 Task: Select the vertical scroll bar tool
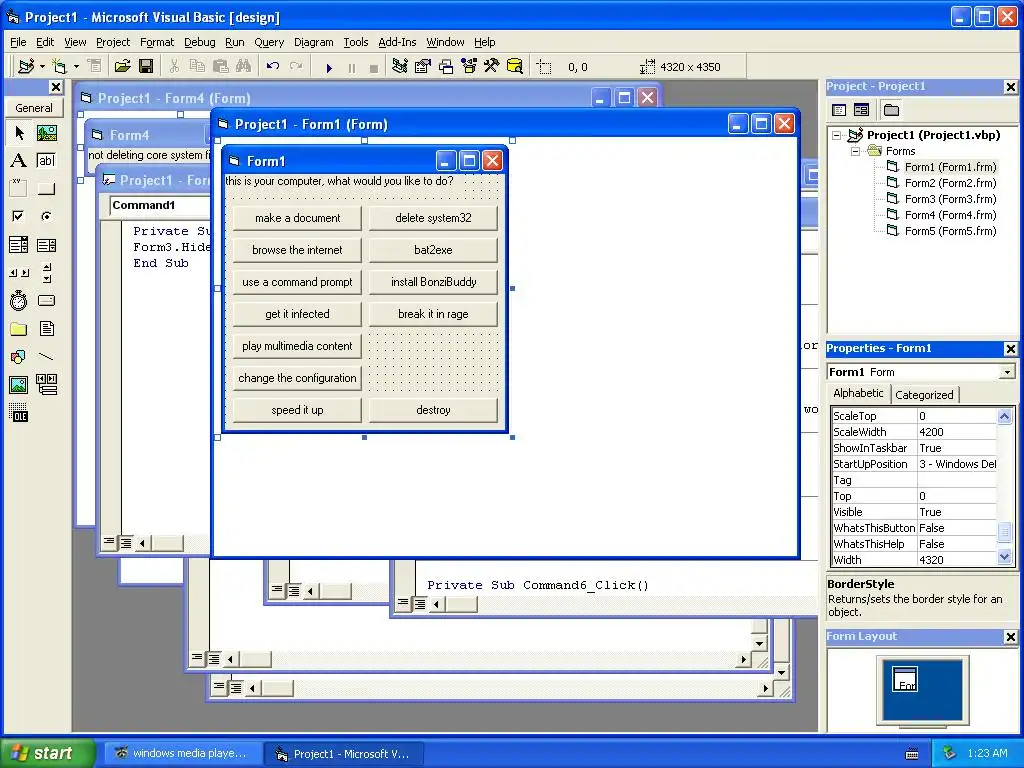[x=46, y=273]
